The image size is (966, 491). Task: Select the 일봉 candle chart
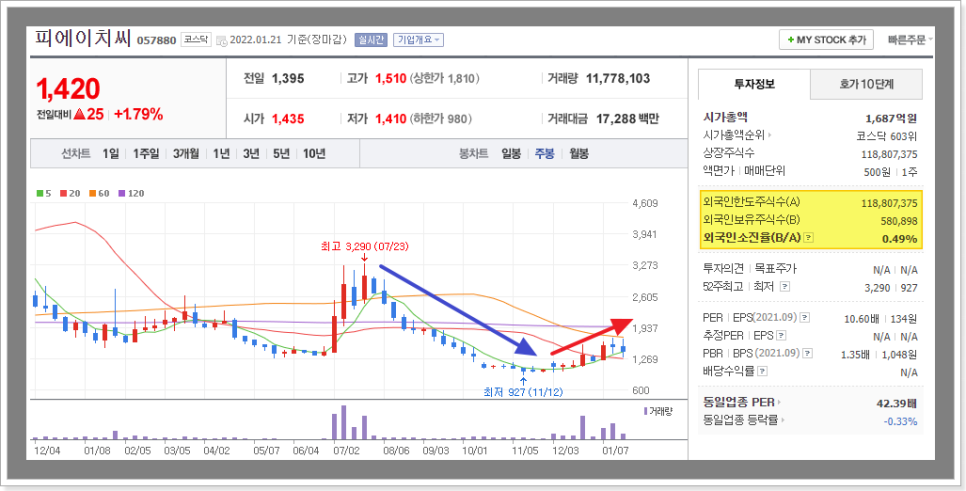511,154
